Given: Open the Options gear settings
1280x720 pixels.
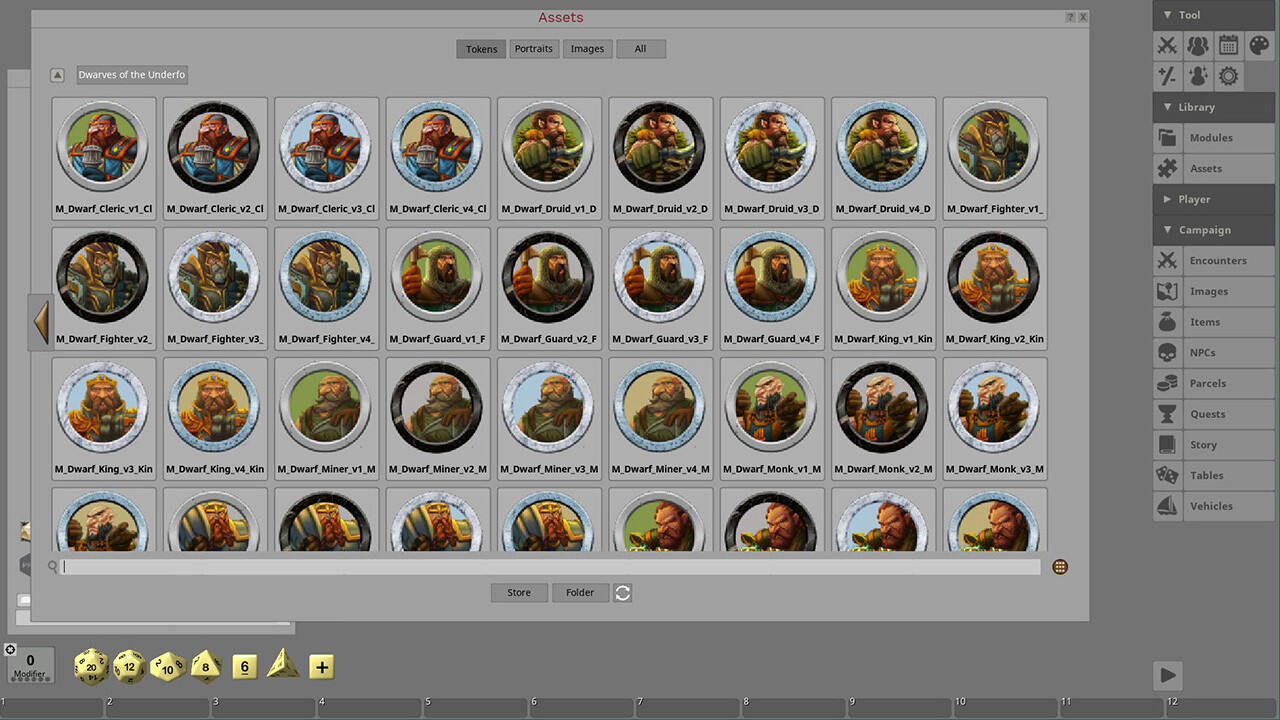Looking at the screenshot, I should coord(1227,75).
